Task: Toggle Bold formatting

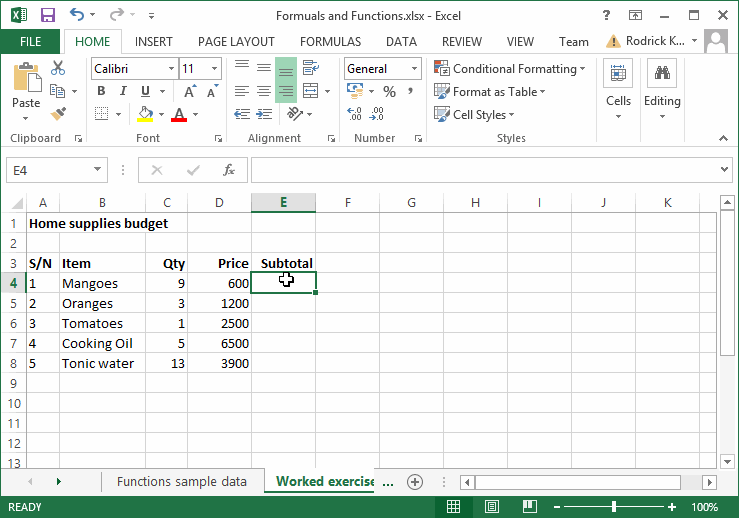Action: point(101,92)
